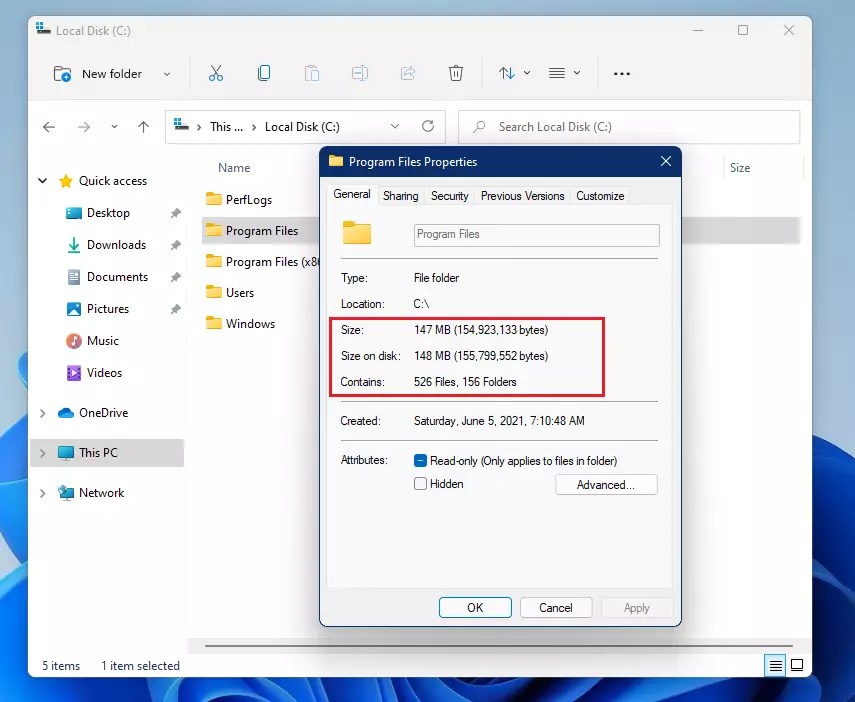Switch to the Security tab

pyautogui.click(x=449, y=196)
